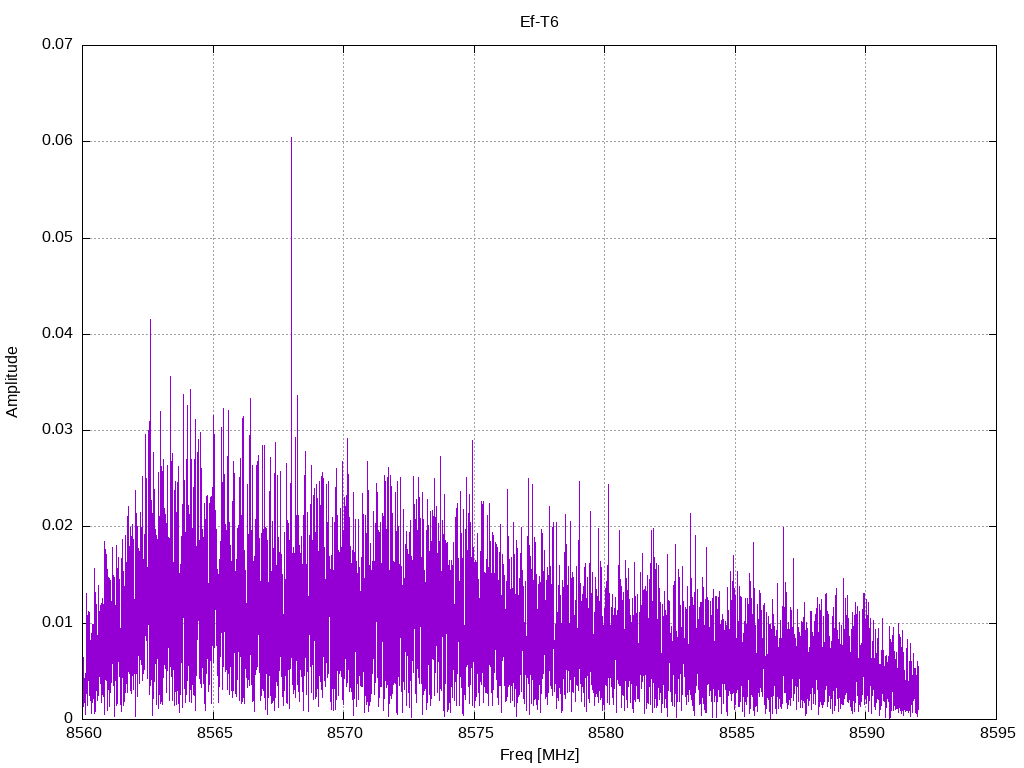
Task: Select the 0.04 peak near 8562.5 MHz
Action: point(150,322)
